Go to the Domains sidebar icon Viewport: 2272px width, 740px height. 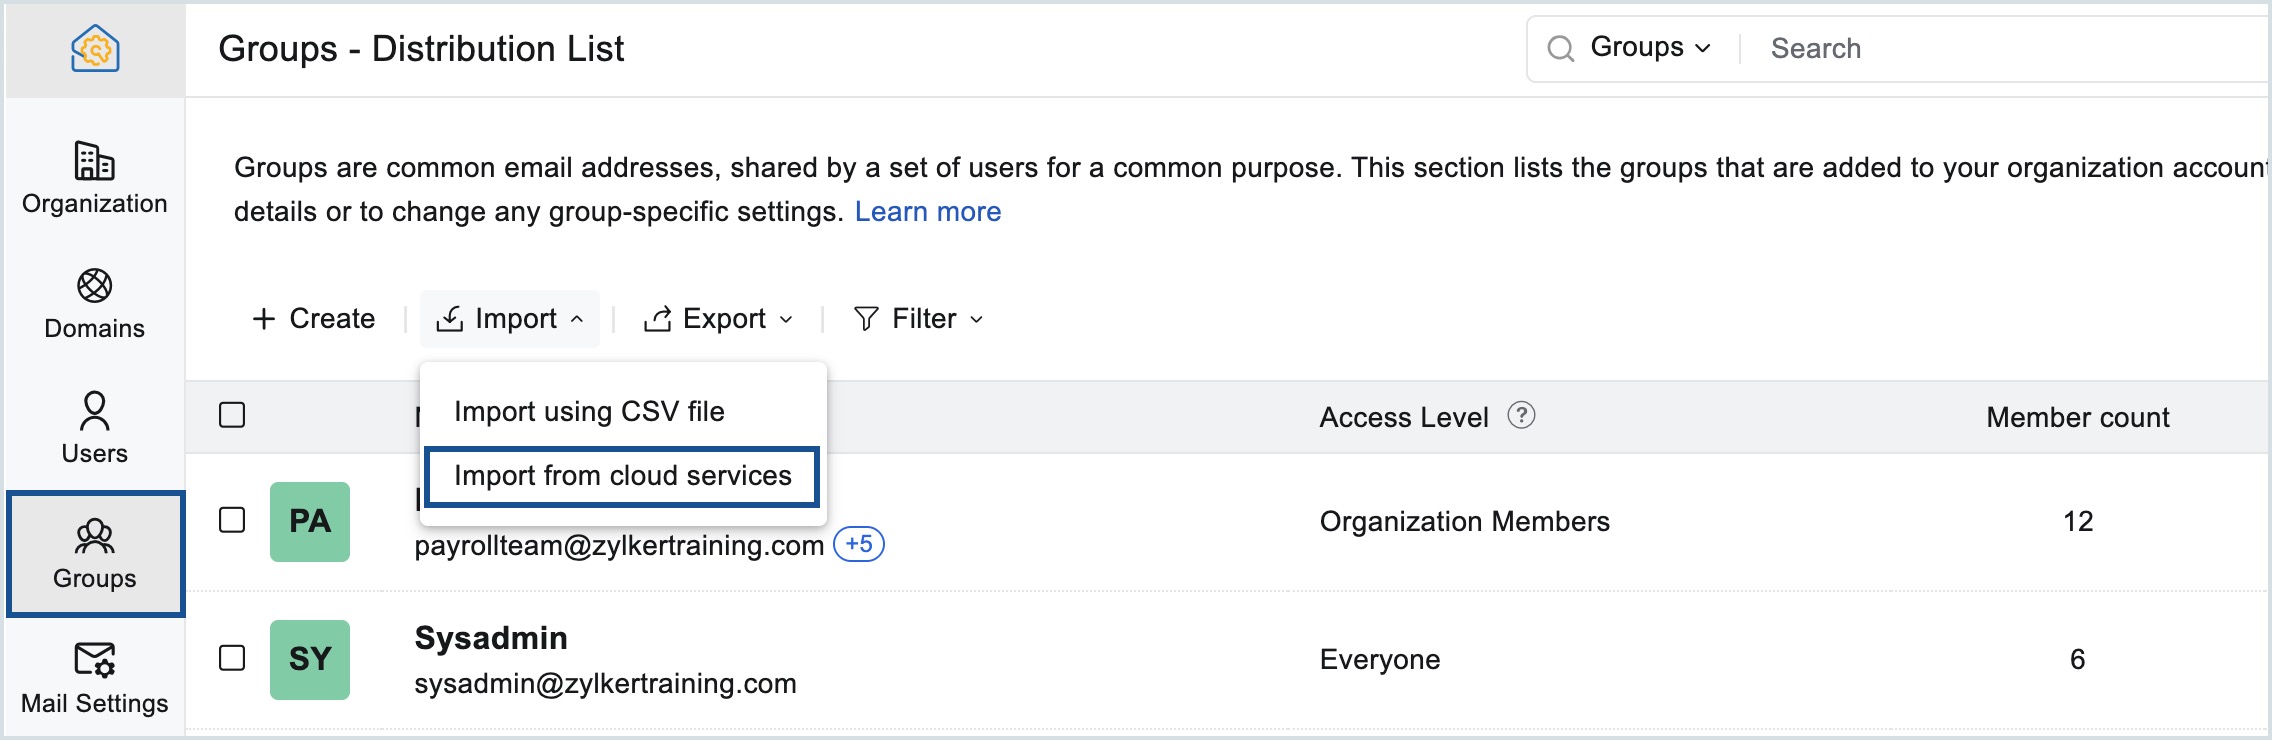coord(95,286)
